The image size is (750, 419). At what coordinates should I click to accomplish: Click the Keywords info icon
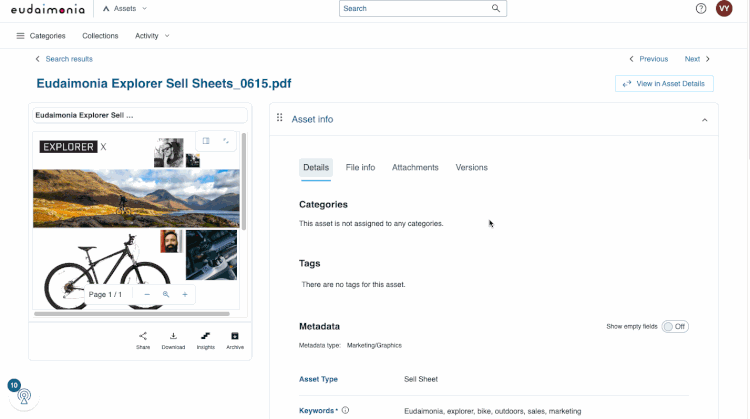[345, 410]
